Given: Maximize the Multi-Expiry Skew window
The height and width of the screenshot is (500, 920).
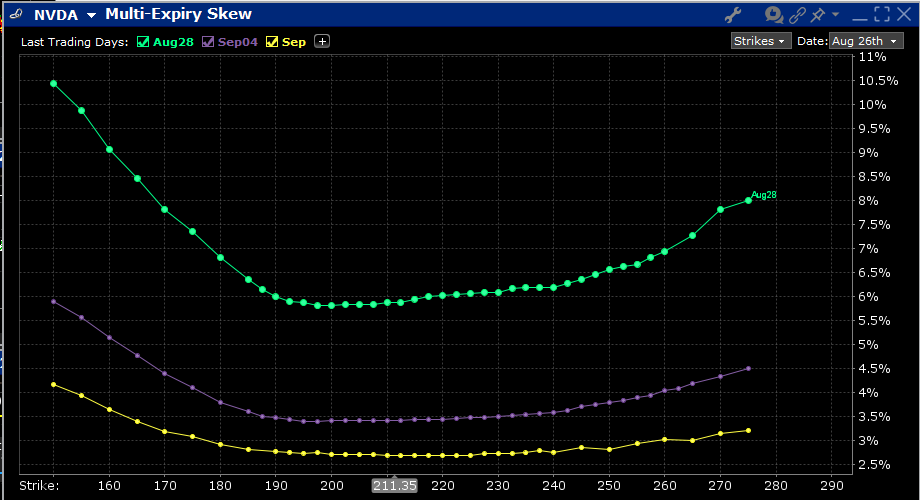Looking at the screenshot, I should coord(882,14).
